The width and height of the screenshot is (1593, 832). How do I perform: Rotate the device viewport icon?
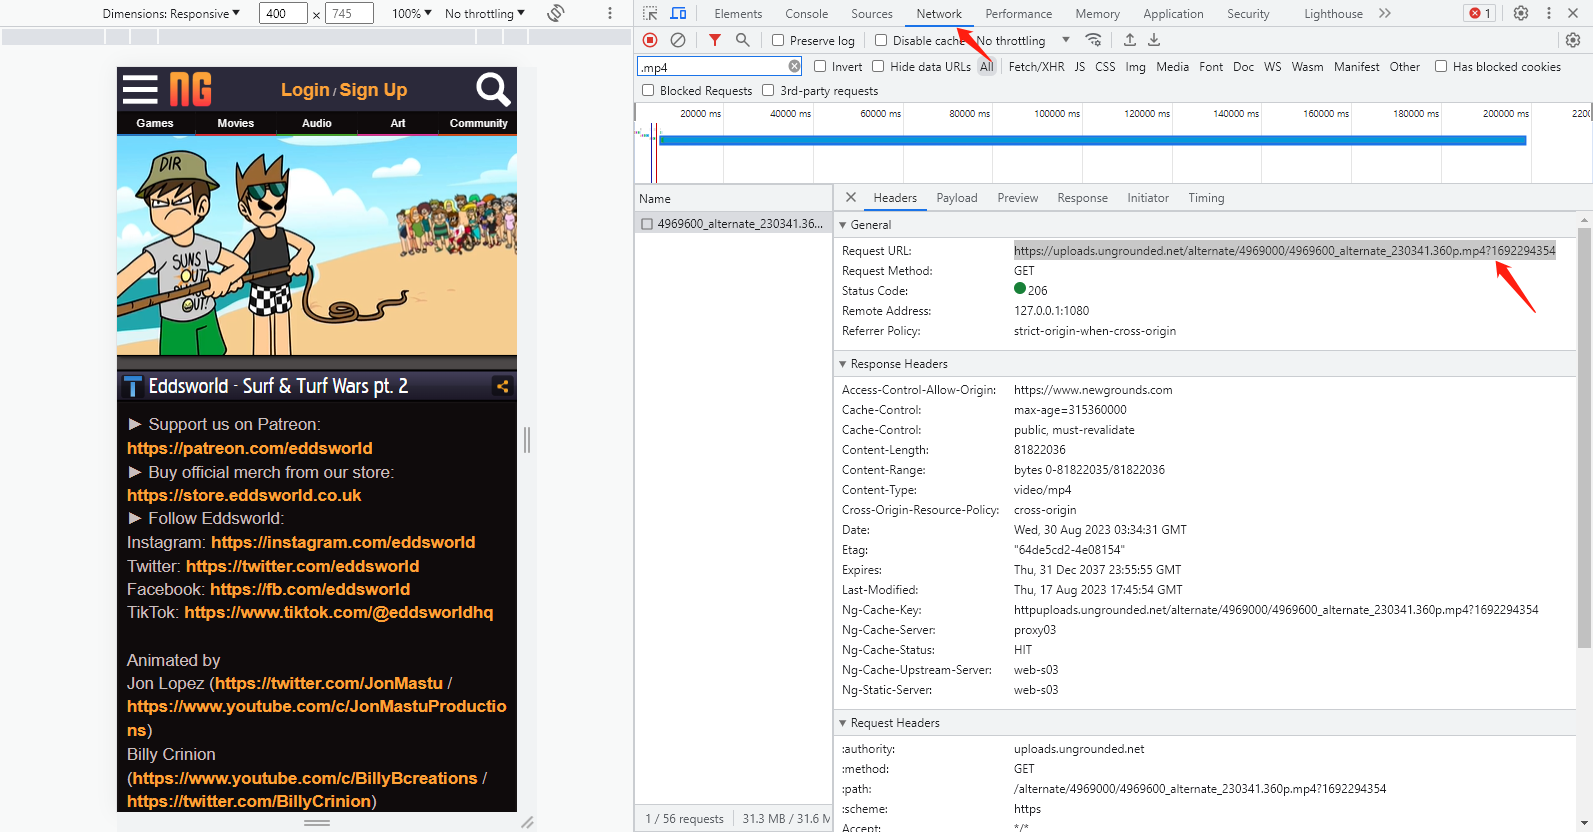(x=556, y=13)
